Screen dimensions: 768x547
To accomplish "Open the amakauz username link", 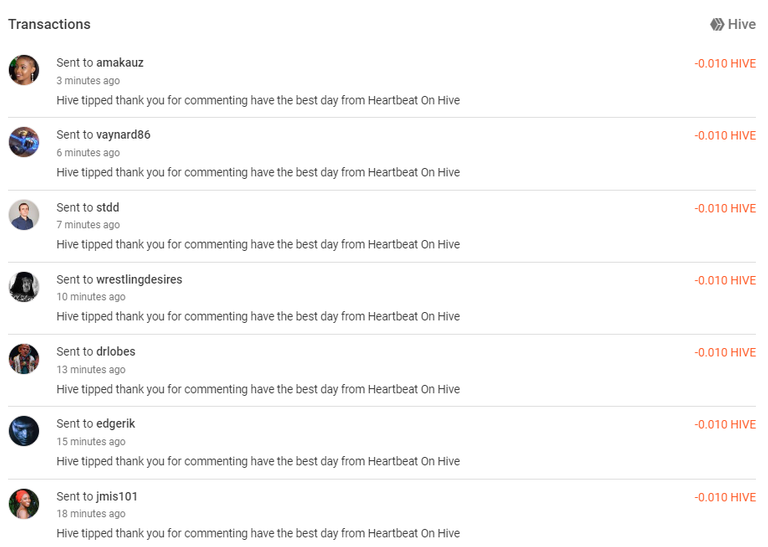I will (120, 63).
